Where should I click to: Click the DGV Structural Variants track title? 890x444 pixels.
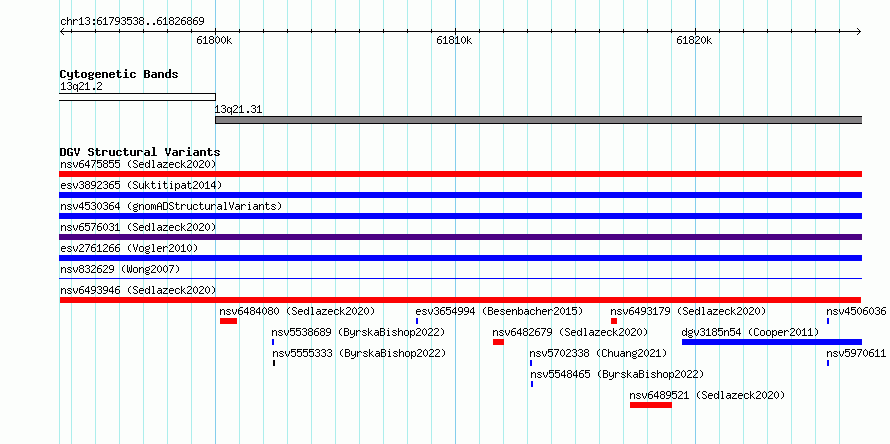pyautogui.click(x=140, y=152)
